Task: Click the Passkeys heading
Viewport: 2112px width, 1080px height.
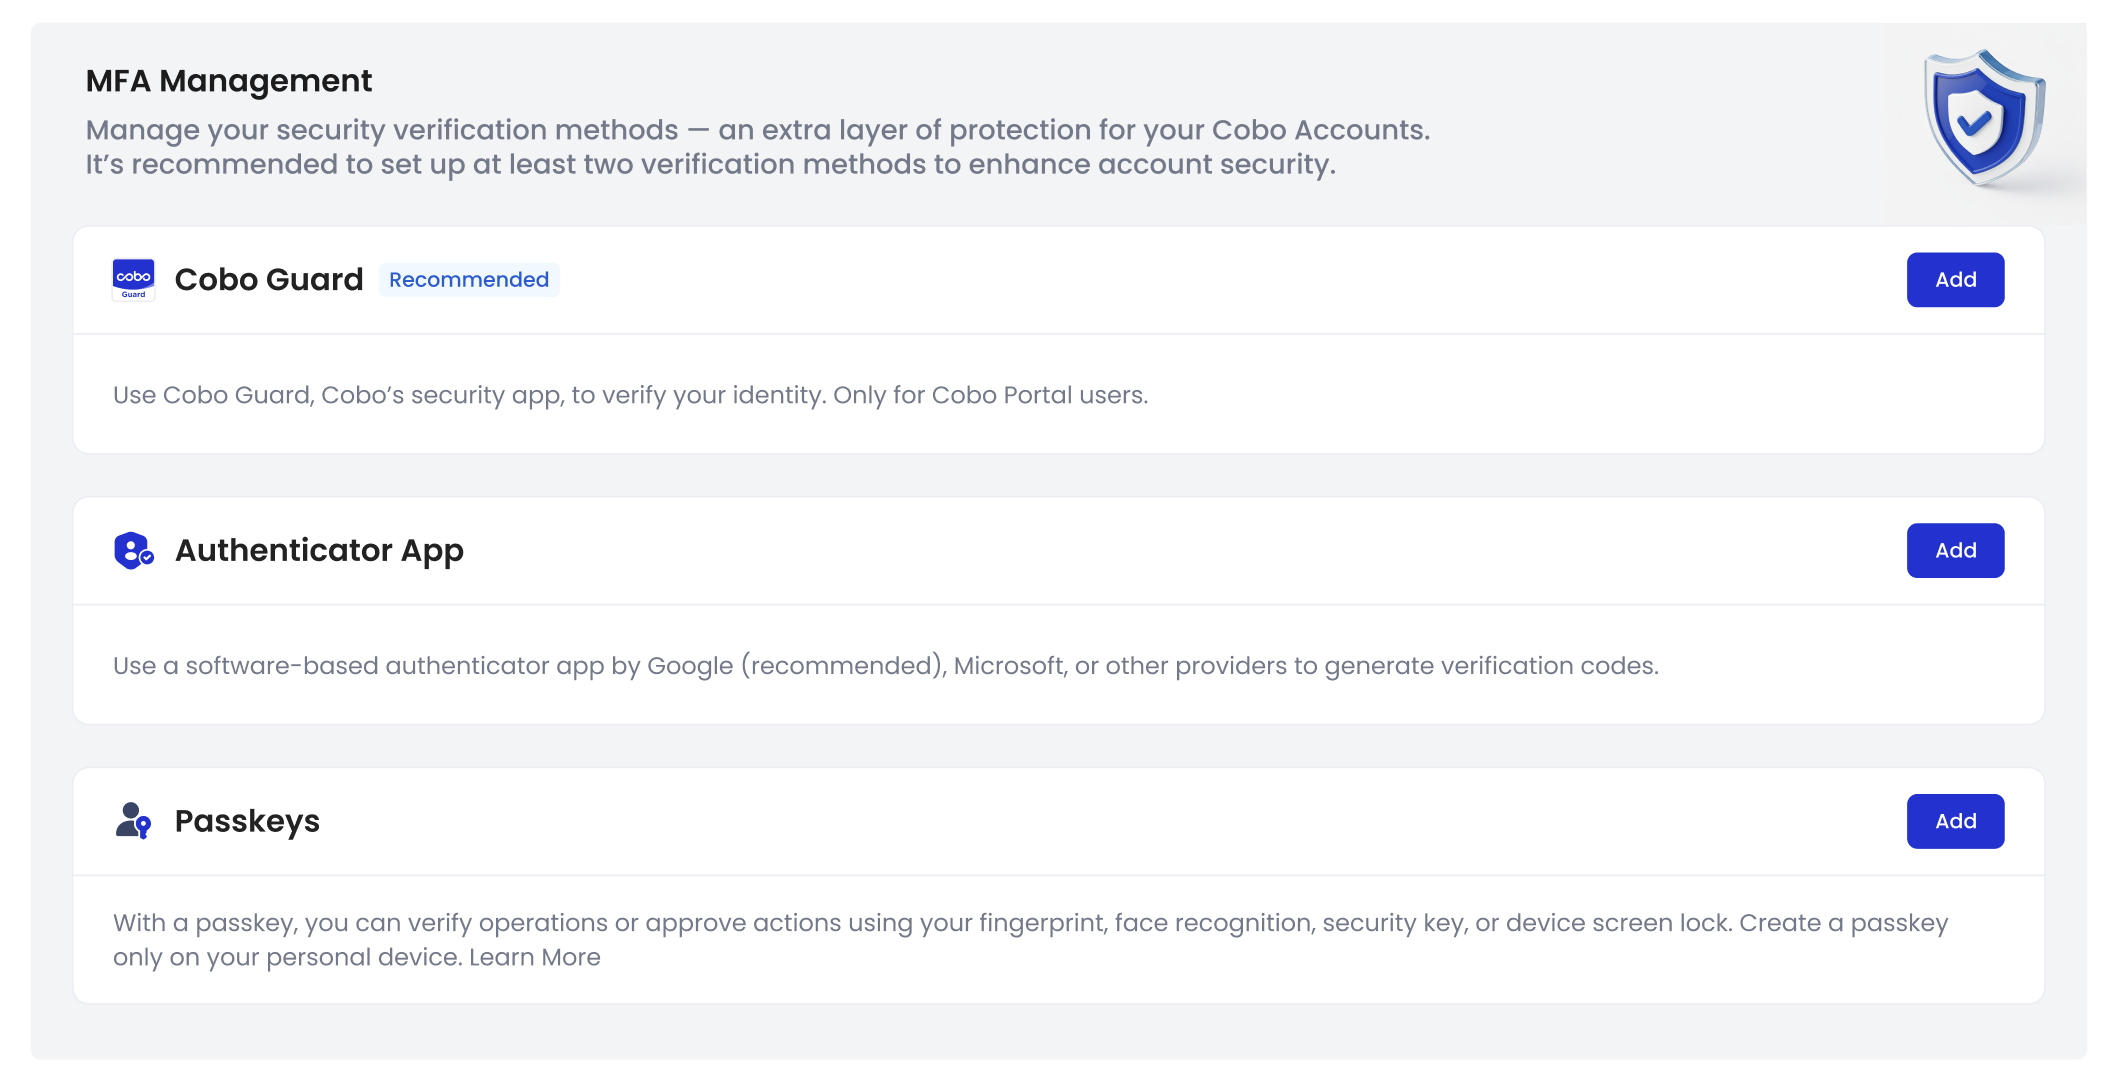Action: (247, 822)
